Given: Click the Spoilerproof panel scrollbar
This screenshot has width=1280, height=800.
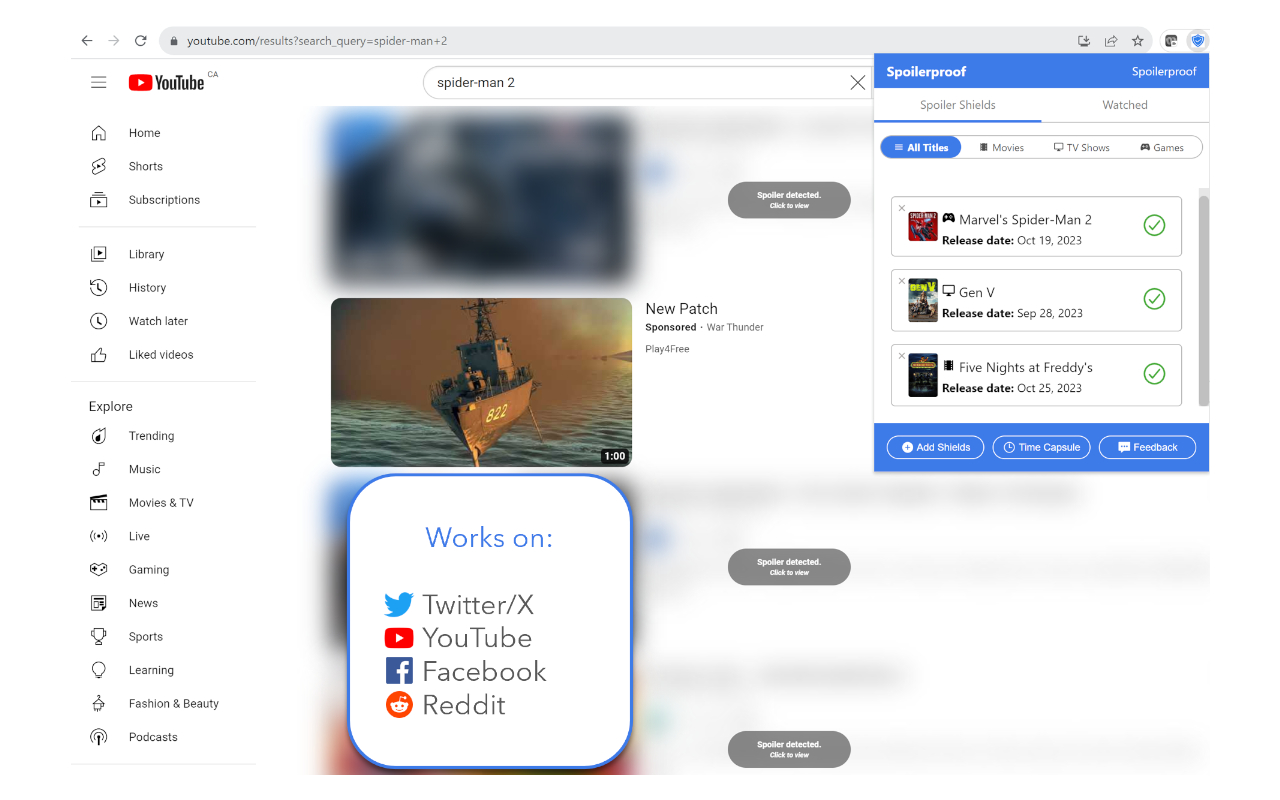Looking at the screenshot, I should pyautogui.click(x=1204, y=300).
